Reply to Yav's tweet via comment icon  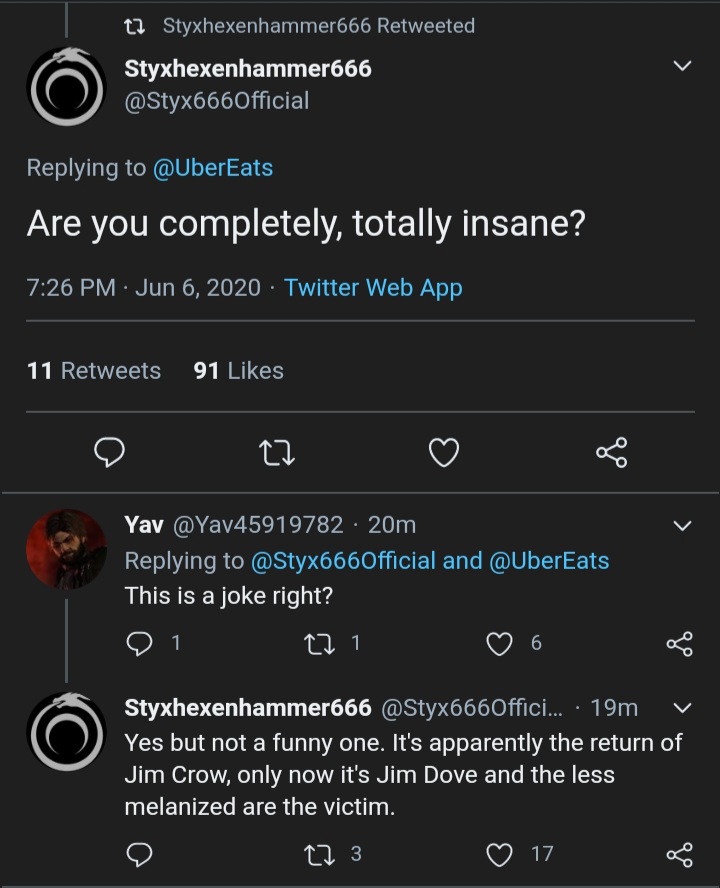139,643
